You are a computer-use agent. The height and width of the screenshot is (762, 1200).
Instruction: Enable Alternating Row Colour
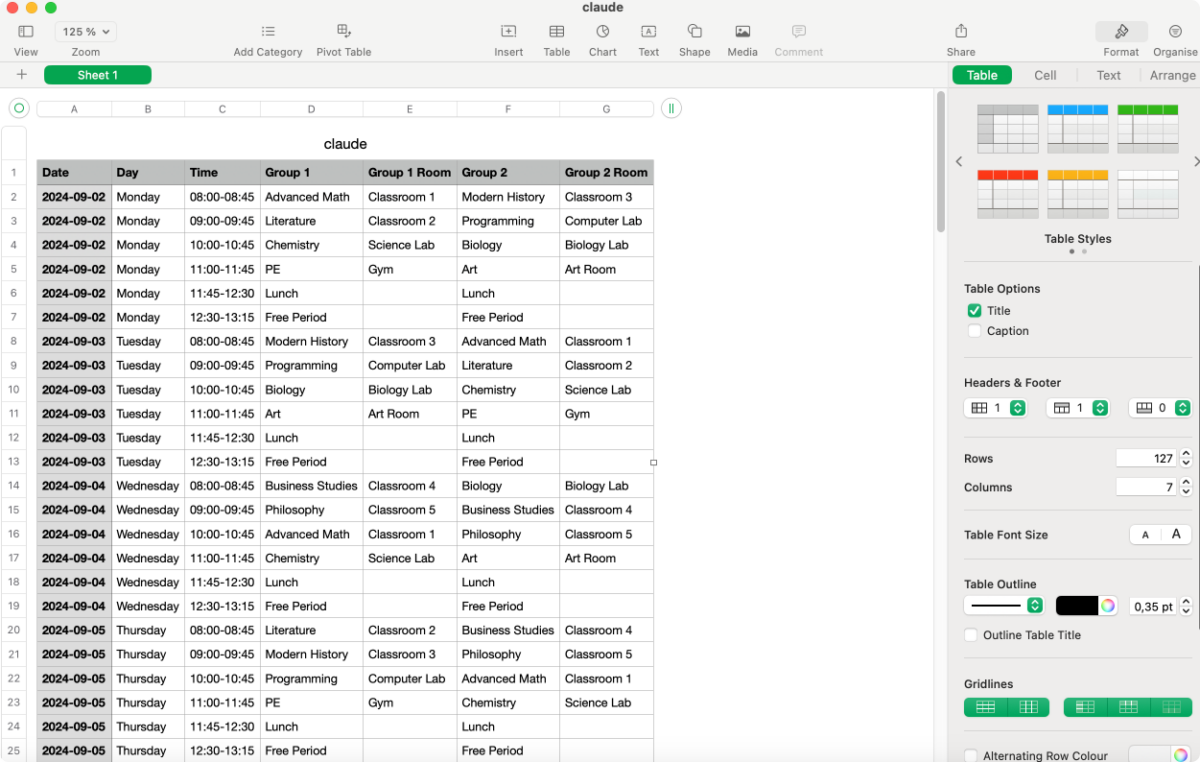pos(970,757)
